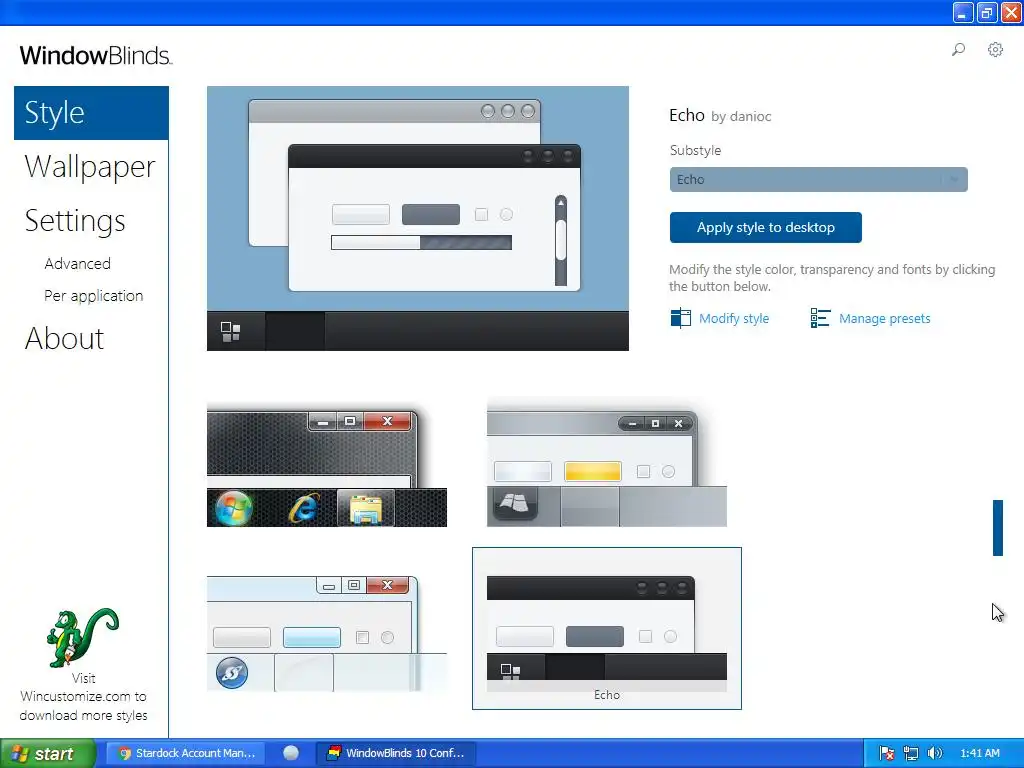Select the Echo style thumbnail
The image size is (1024, 768).
[x=607, y=628]
